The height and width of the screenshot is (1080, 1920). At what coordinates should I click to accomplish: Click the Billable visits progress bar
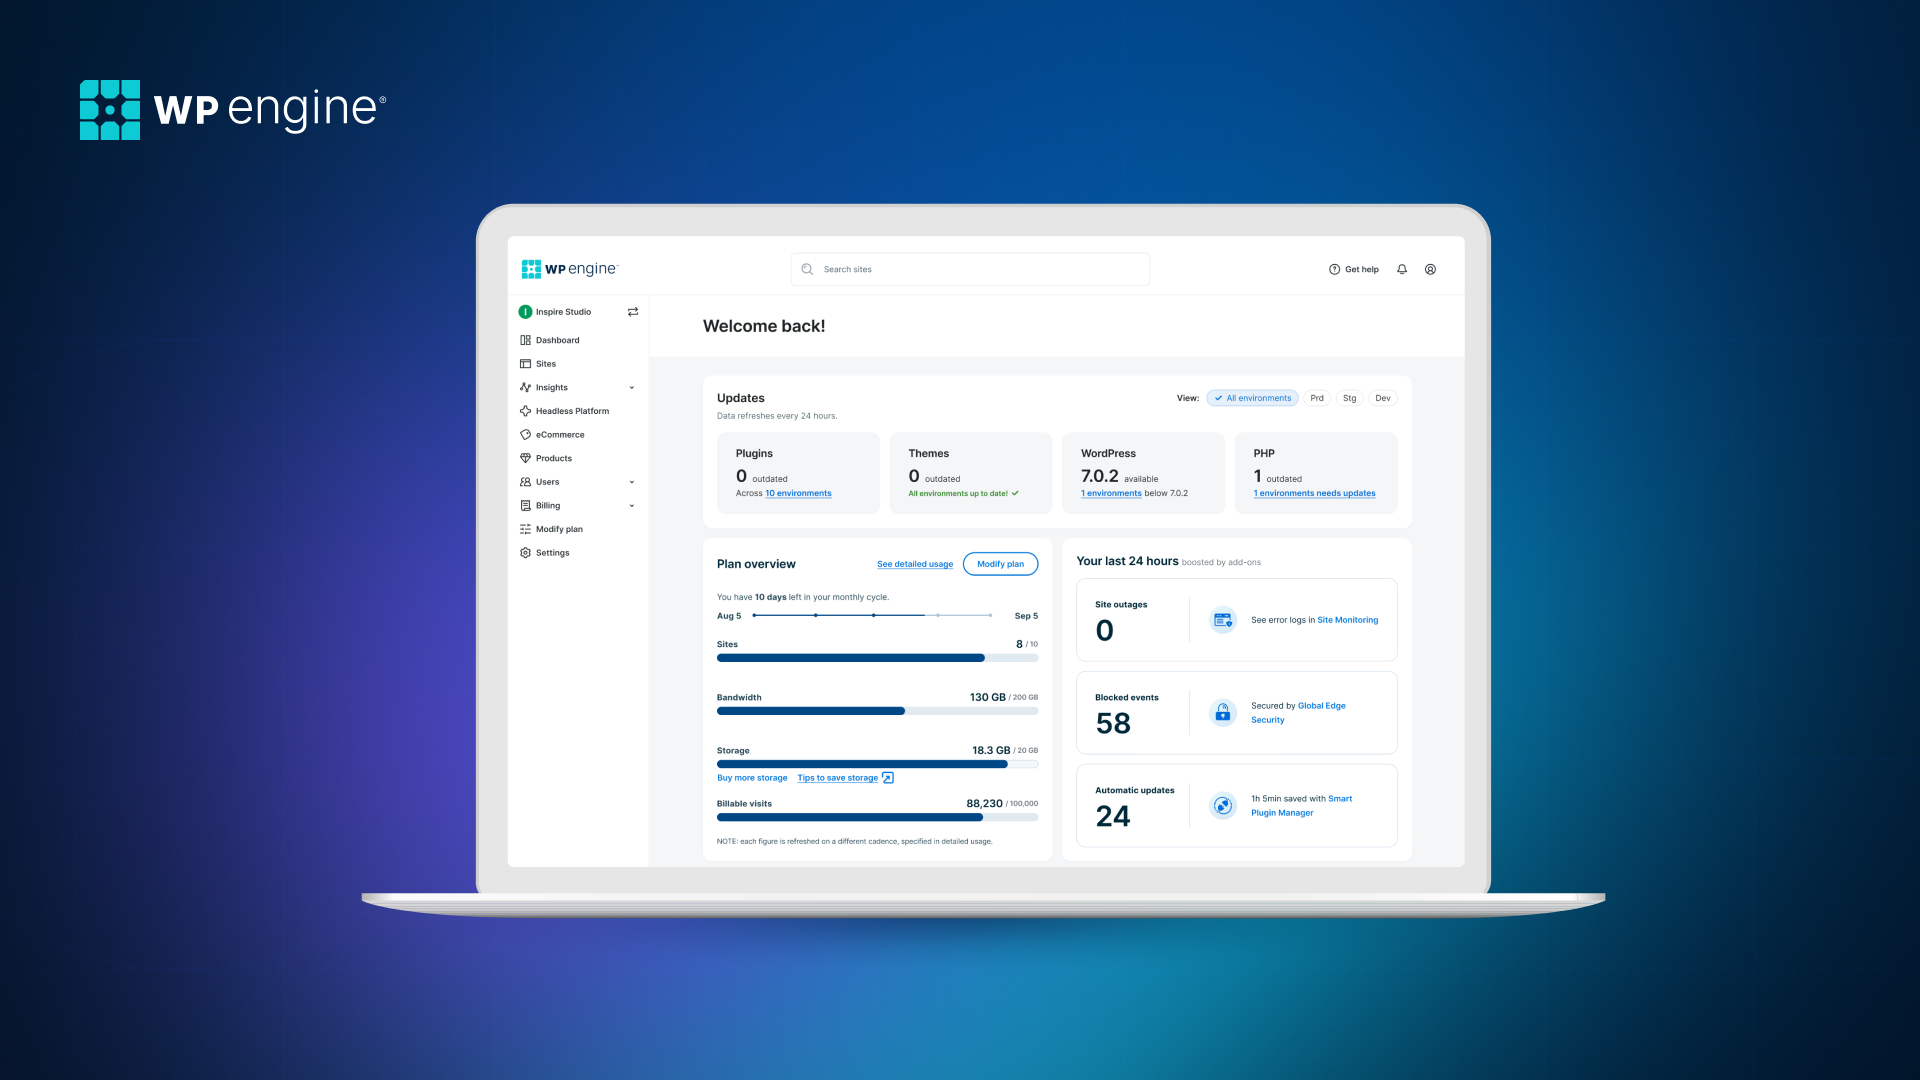point(877,817)
